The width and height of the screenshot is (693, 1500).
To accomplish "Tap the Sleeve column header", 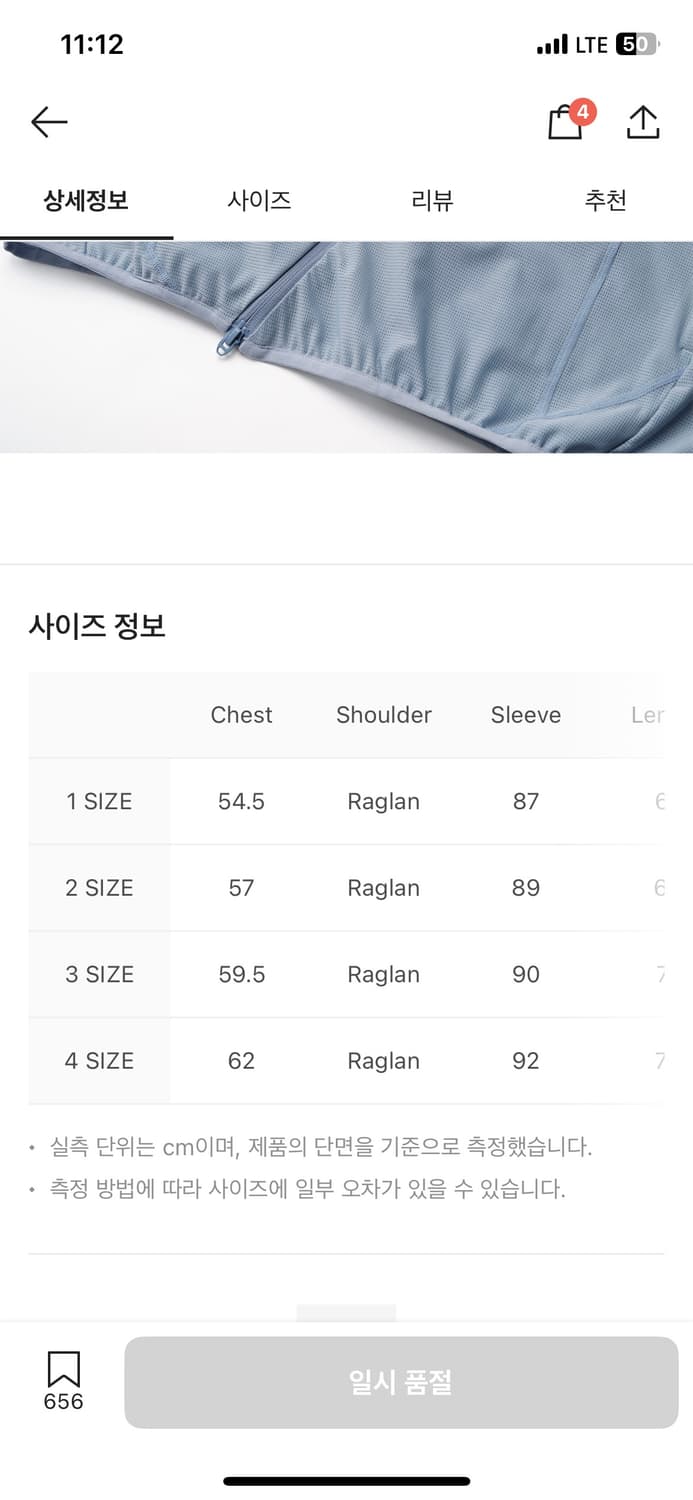I will click(x=526, y=715).
